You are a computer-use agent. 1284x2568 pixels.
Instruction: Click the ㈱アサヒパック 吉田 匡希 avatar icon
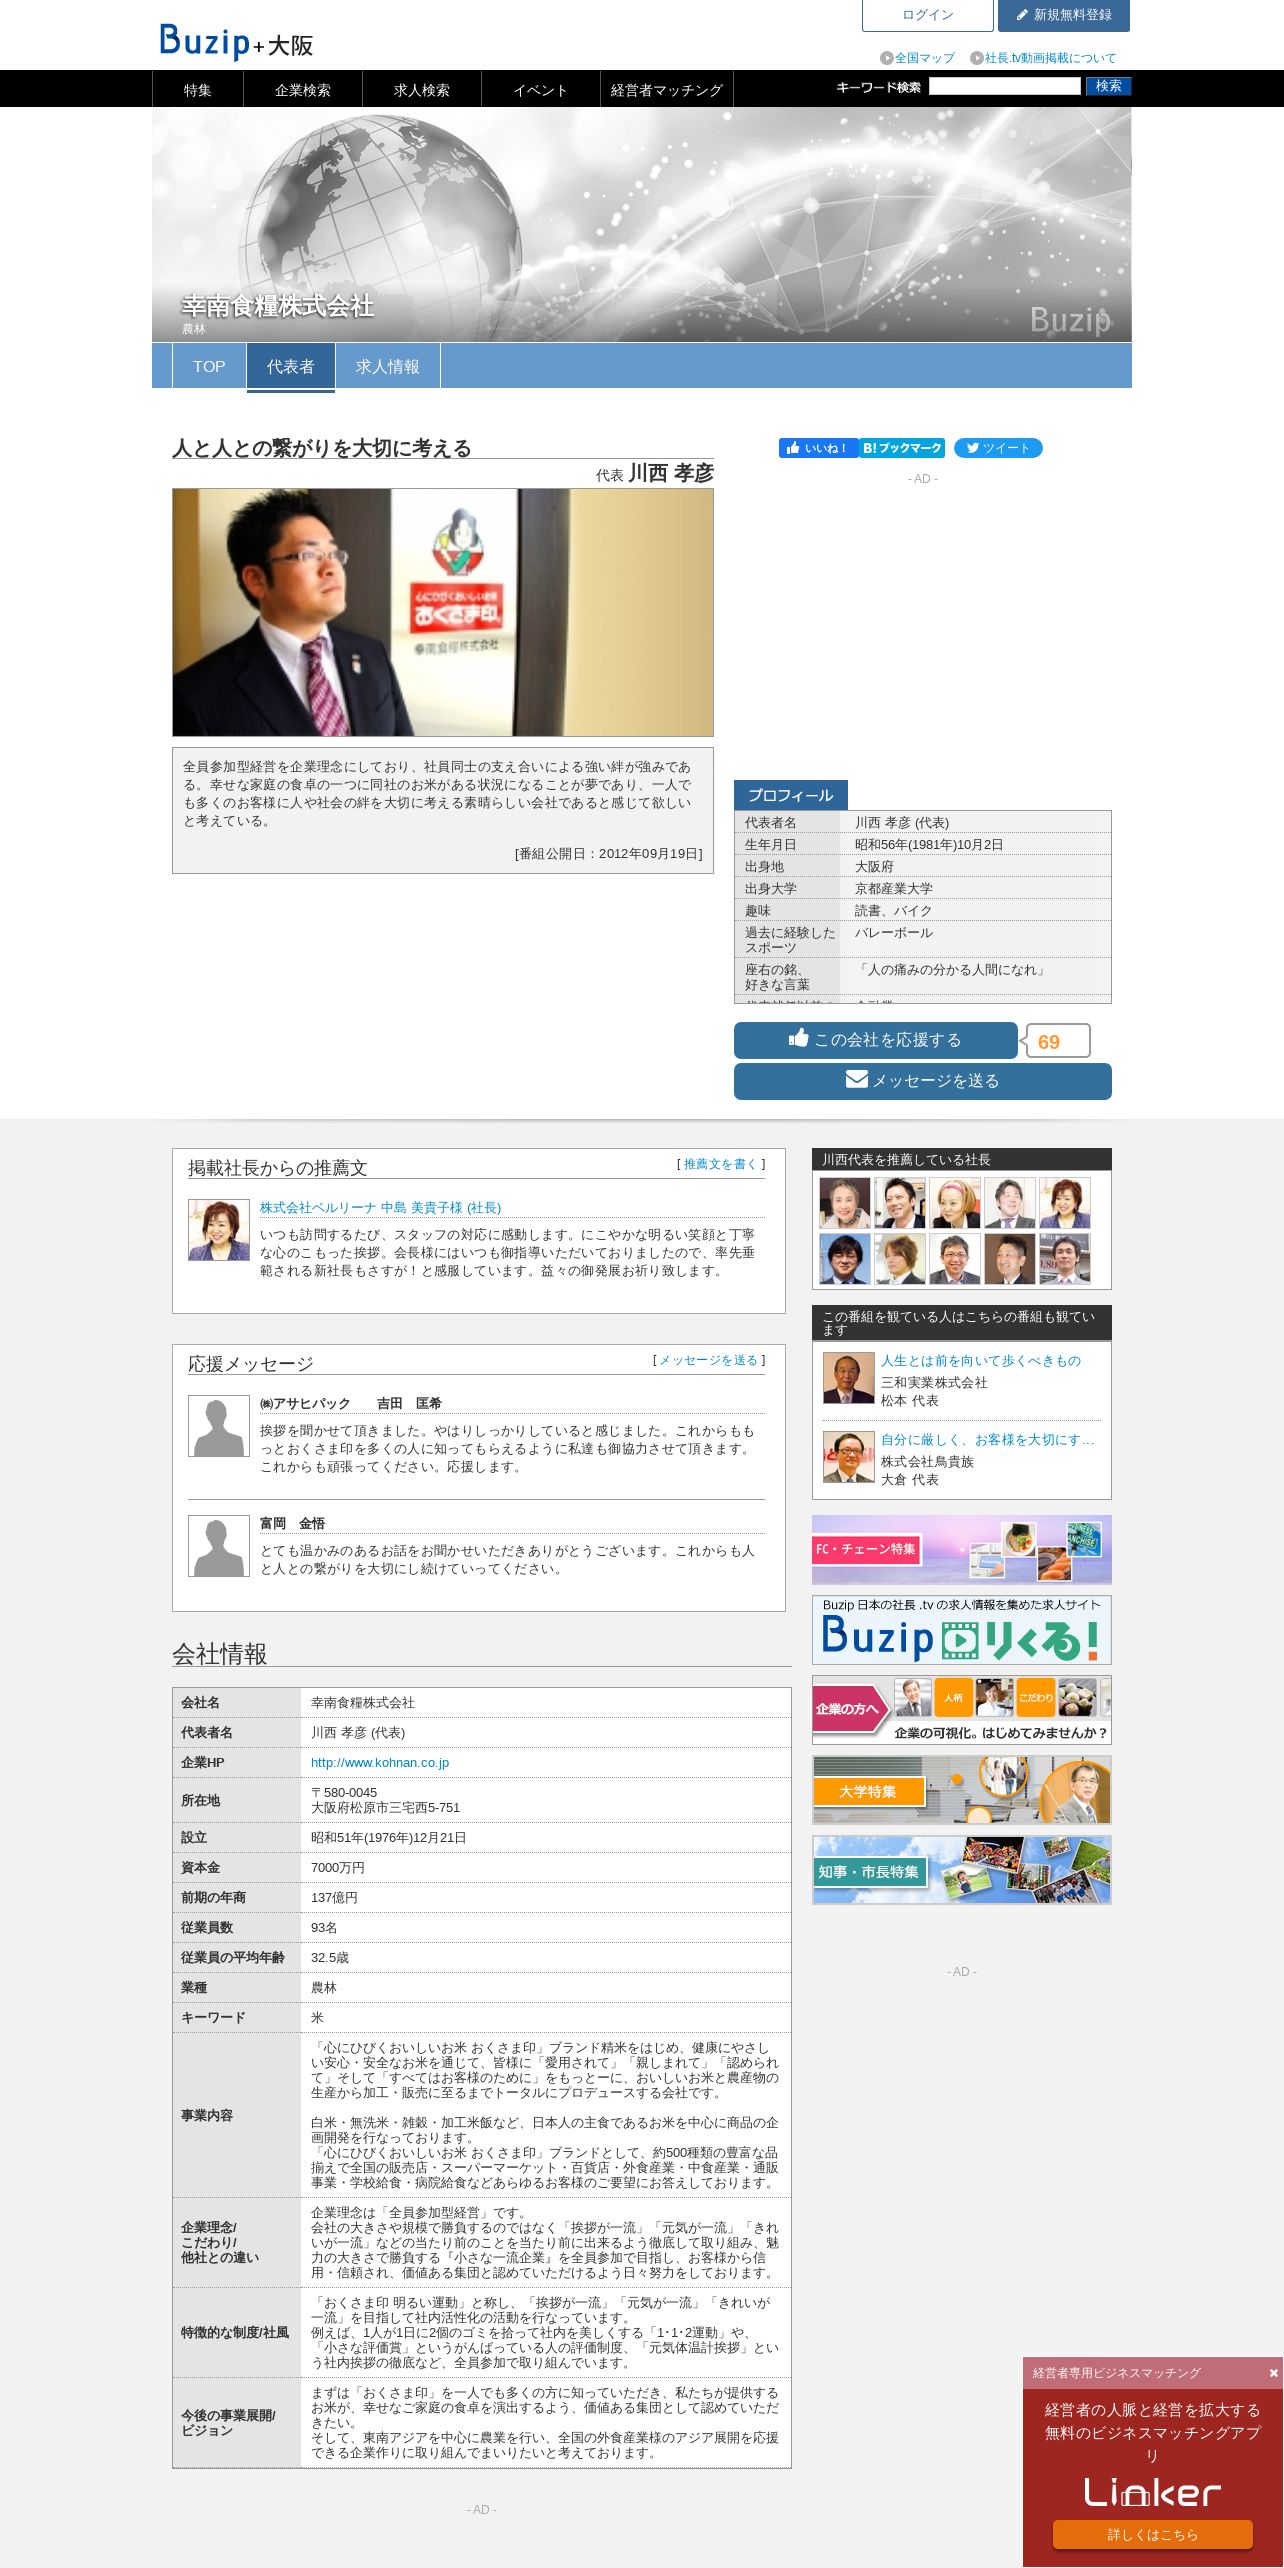coord(219,1426)
